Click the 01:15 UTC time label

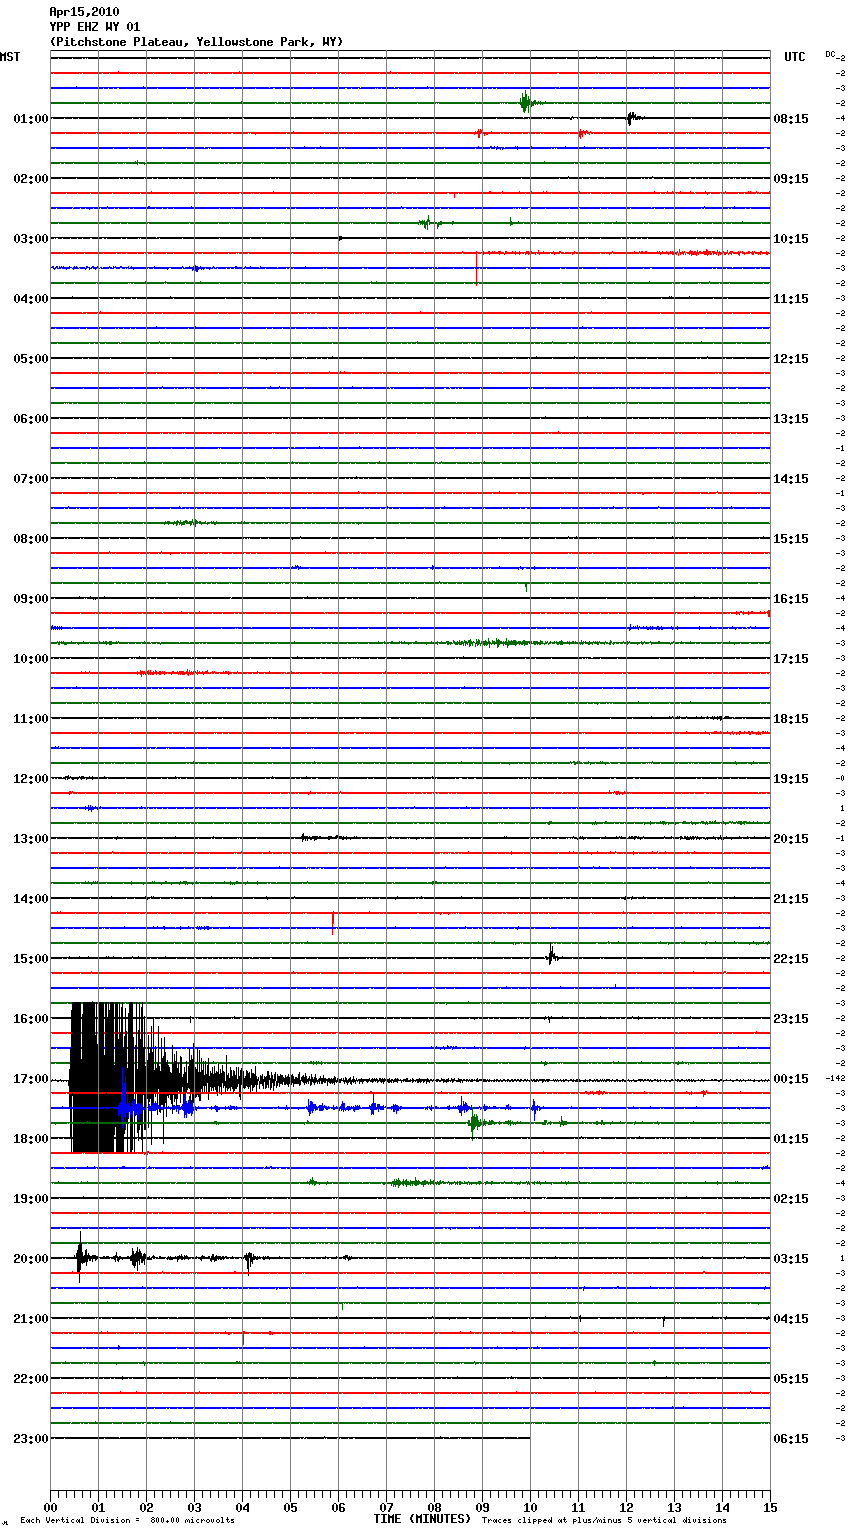(791, 1139)
